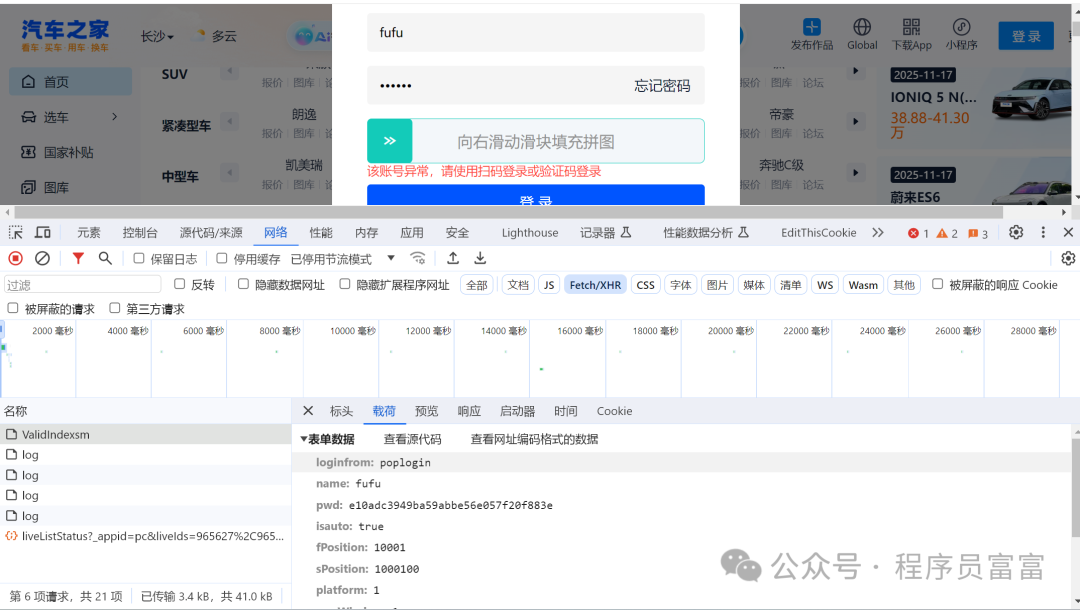The width and height of the screenshot is (1080, 610).
Task: Click 查看网址编码格式的数据 link
Action: (x=534, y=439)
